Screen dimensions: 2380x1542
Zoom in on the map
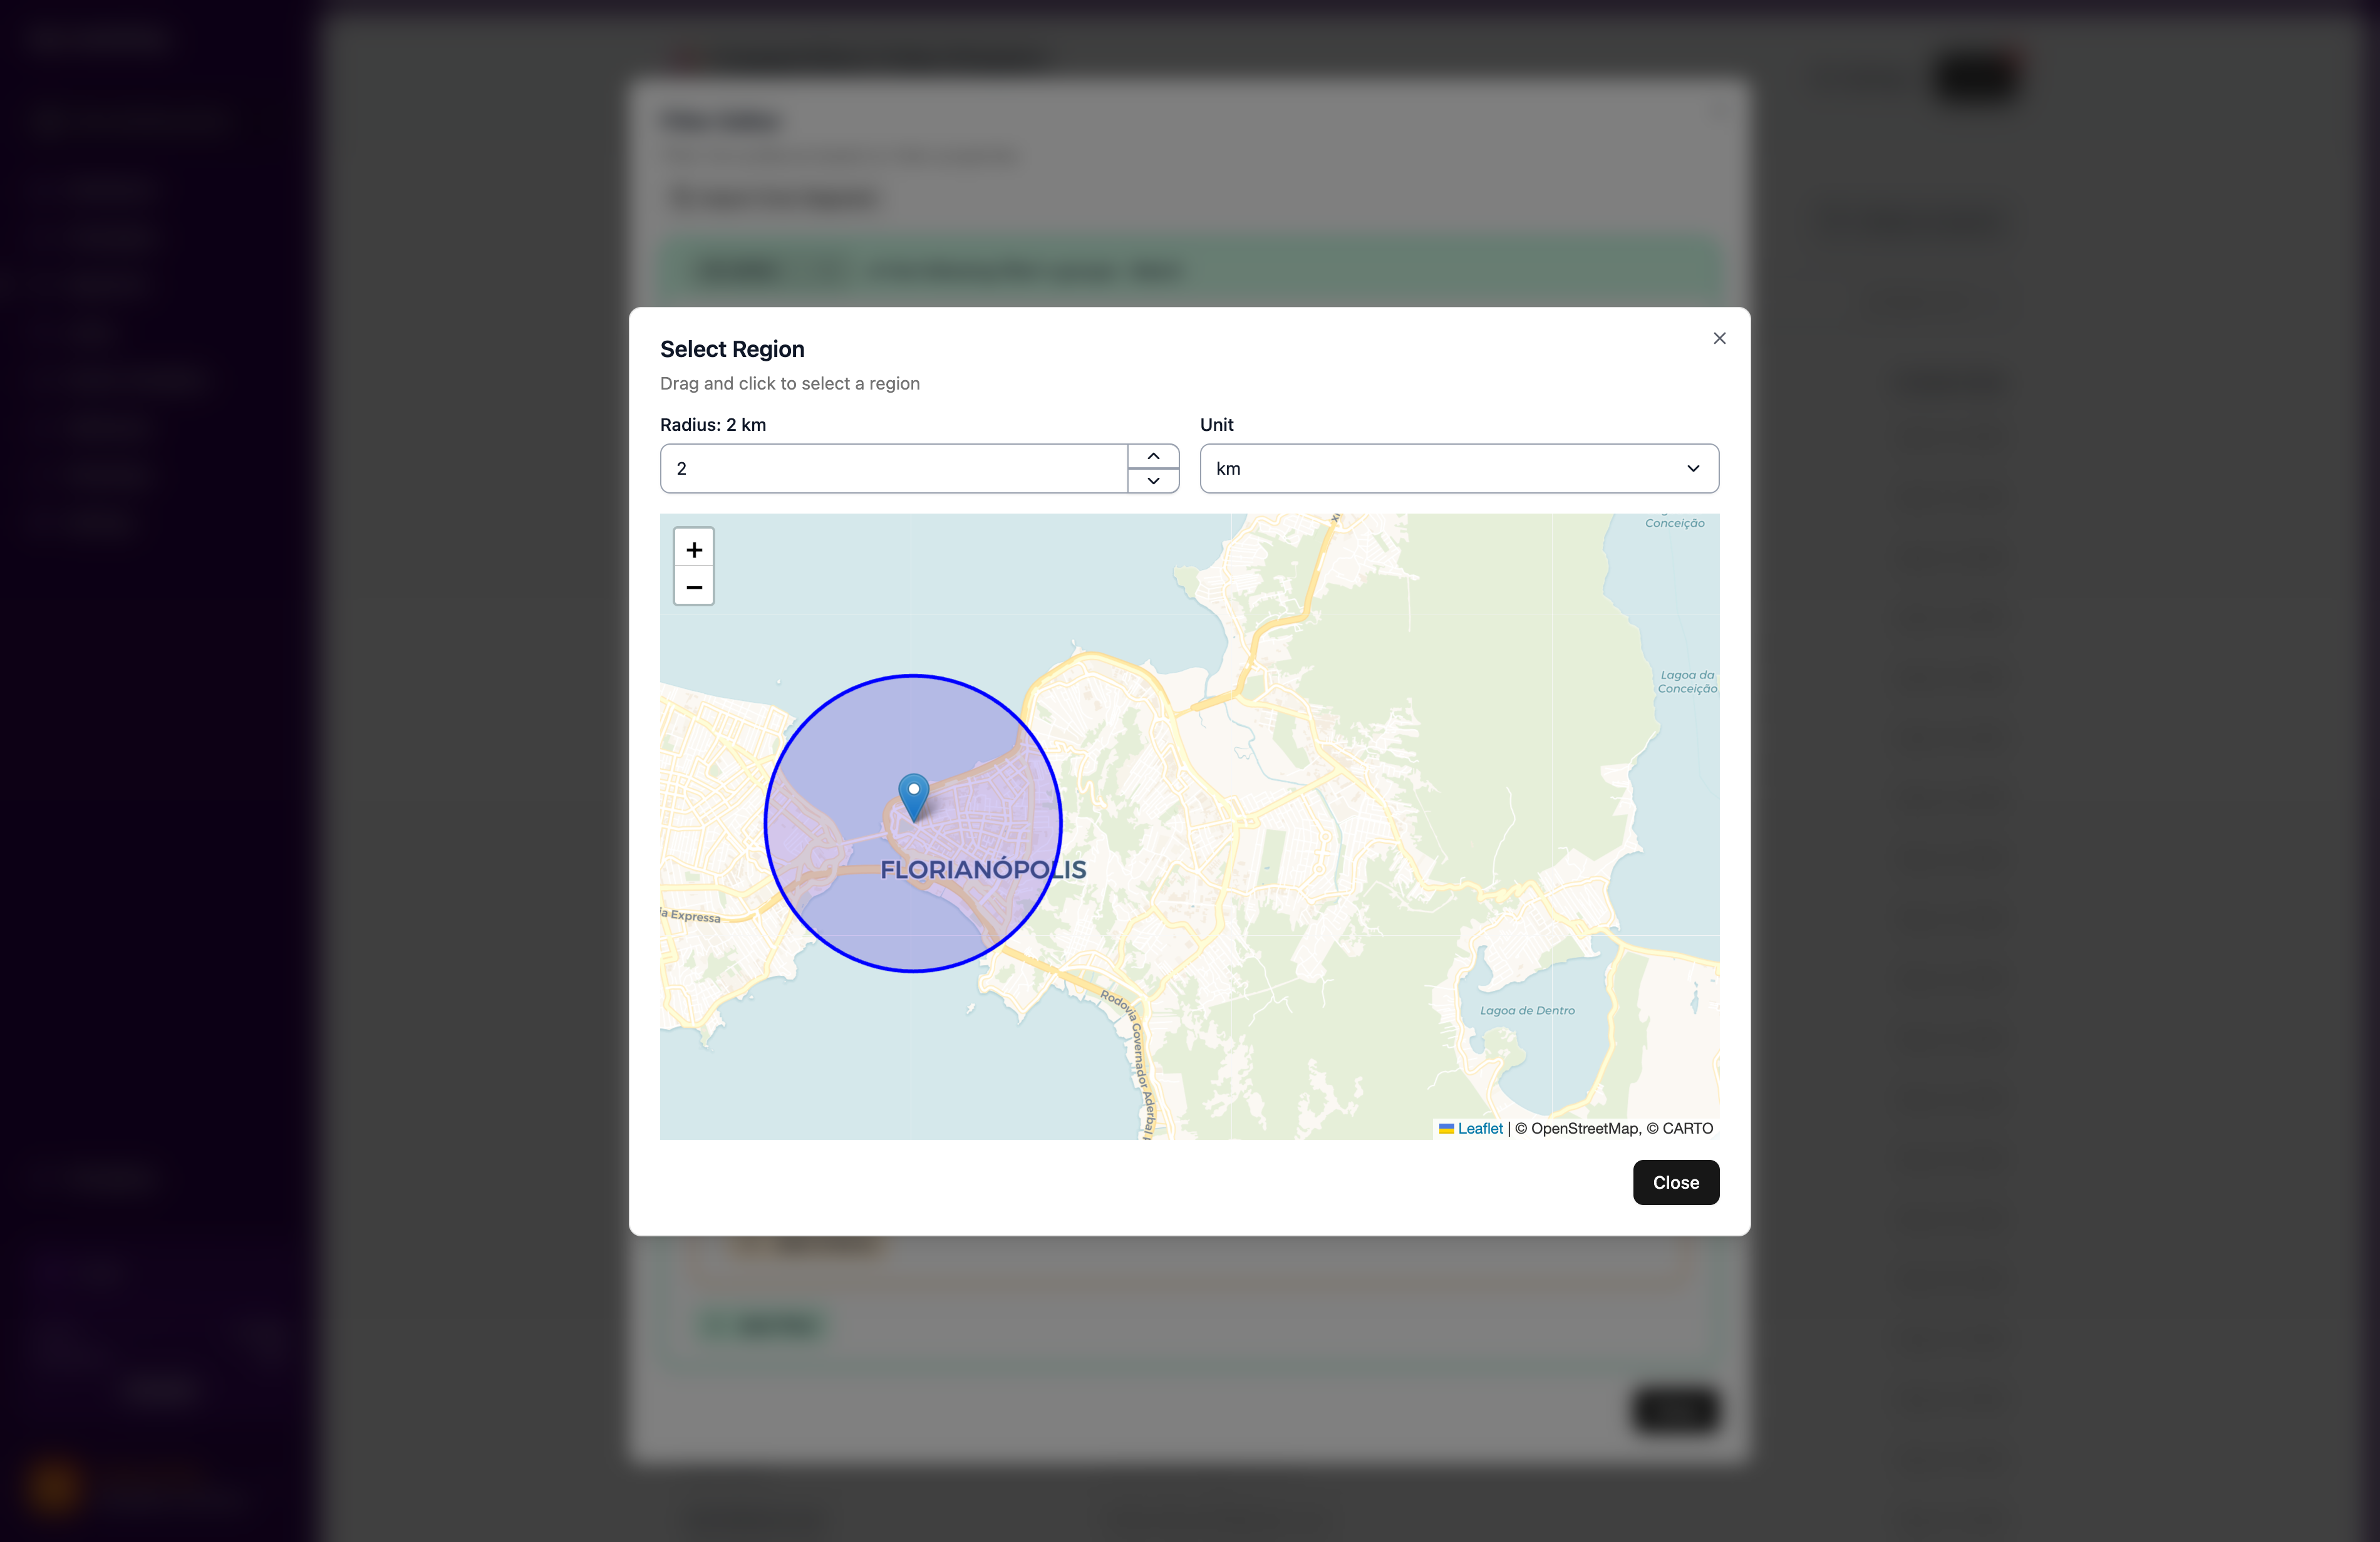click(694, 549)
